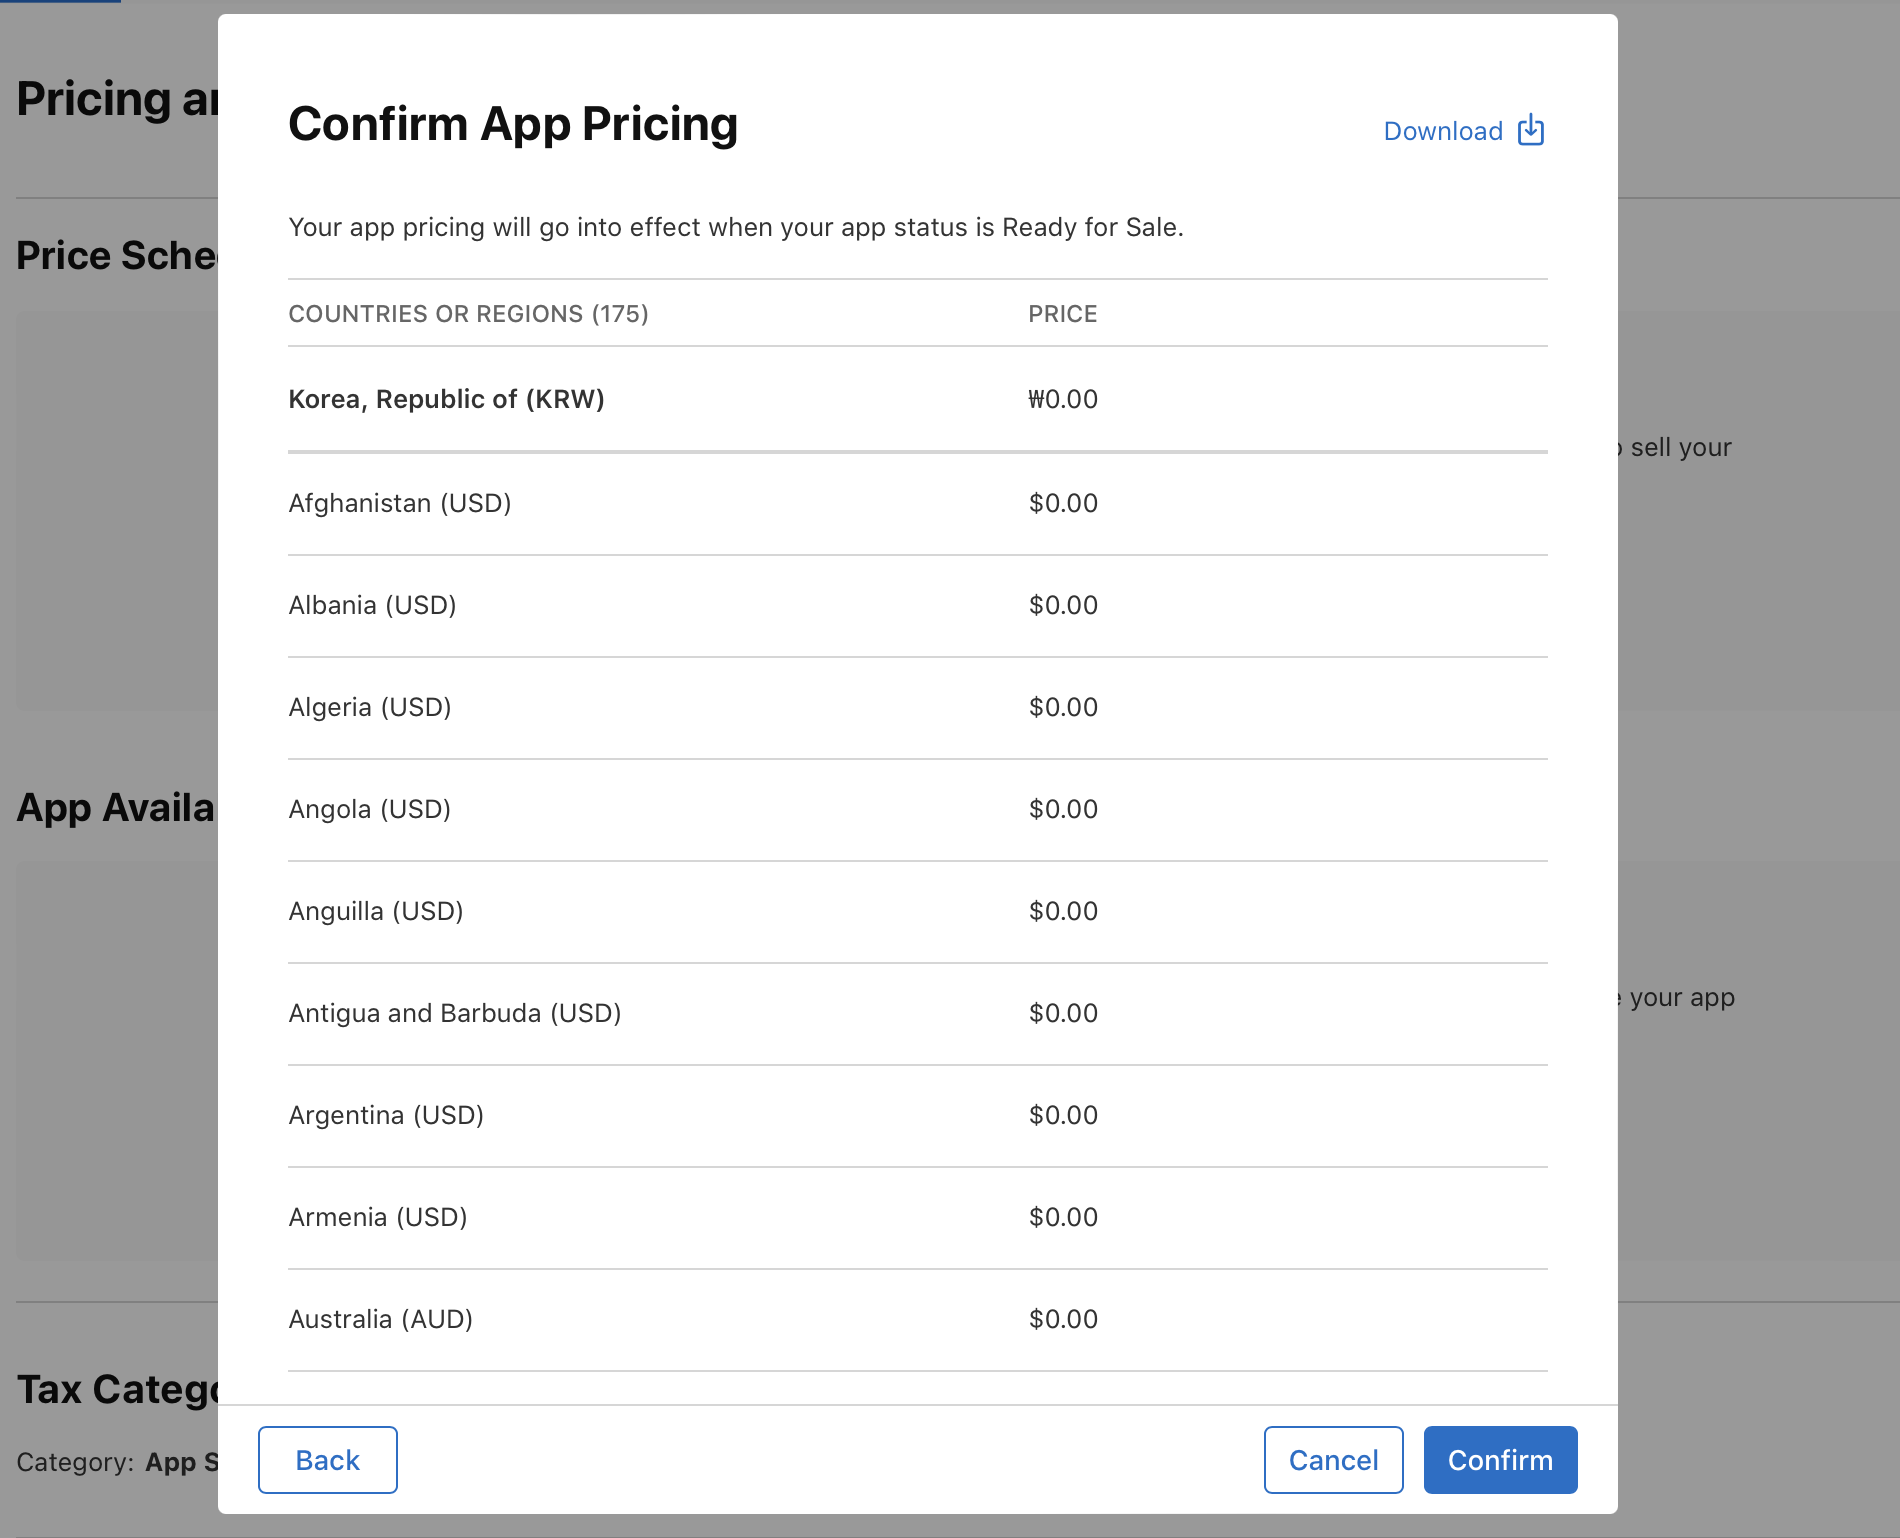
Task: Go back with the Back button
Action: pyautogui.click(x=327, y=1460)
